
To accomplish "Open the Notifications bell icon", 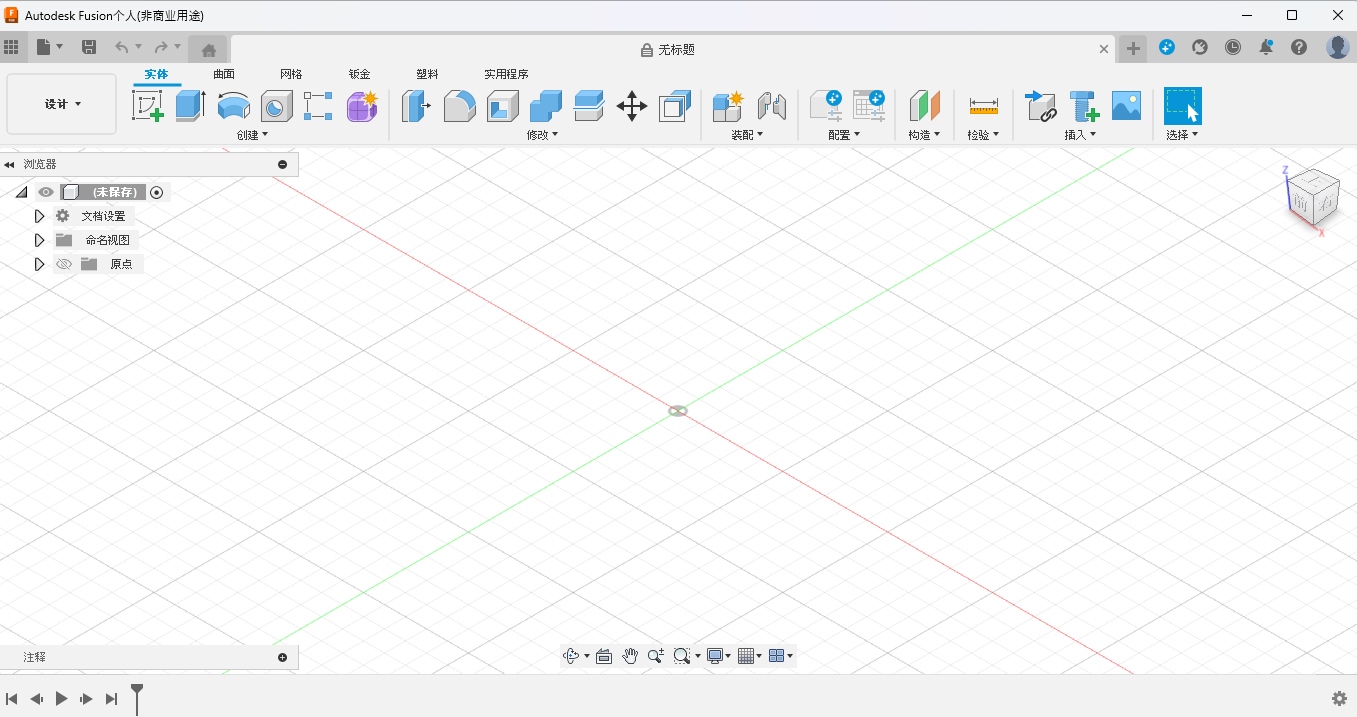I will point(1266,47).
